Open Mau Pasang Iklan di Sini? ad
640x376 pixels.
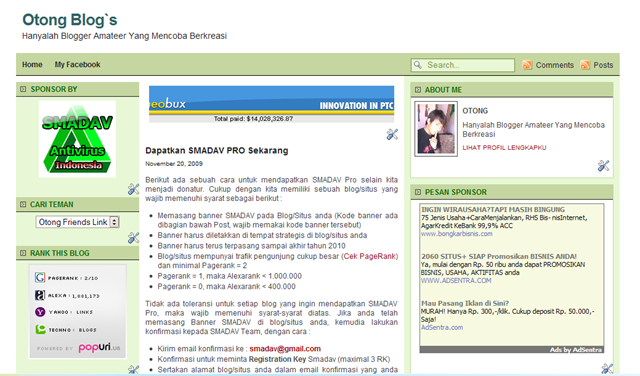point(465,303)
